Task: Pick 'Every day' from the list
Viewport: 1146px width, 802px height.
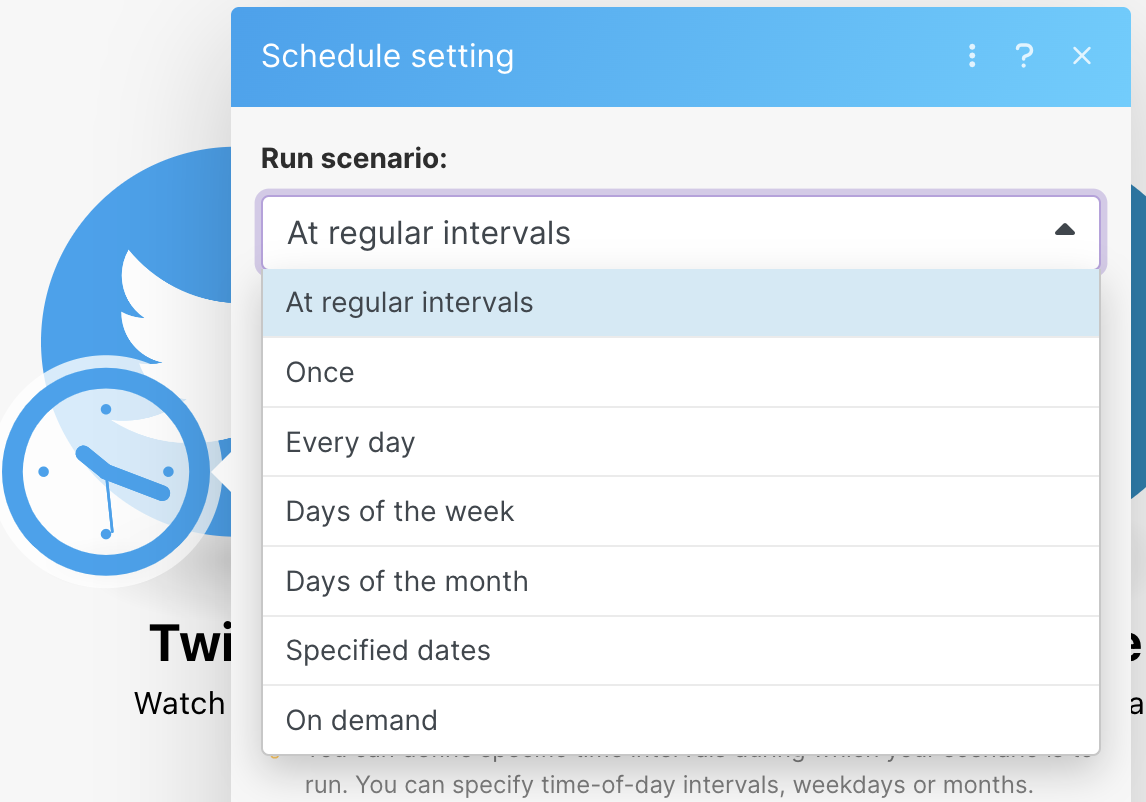Action: coord(350,442)
